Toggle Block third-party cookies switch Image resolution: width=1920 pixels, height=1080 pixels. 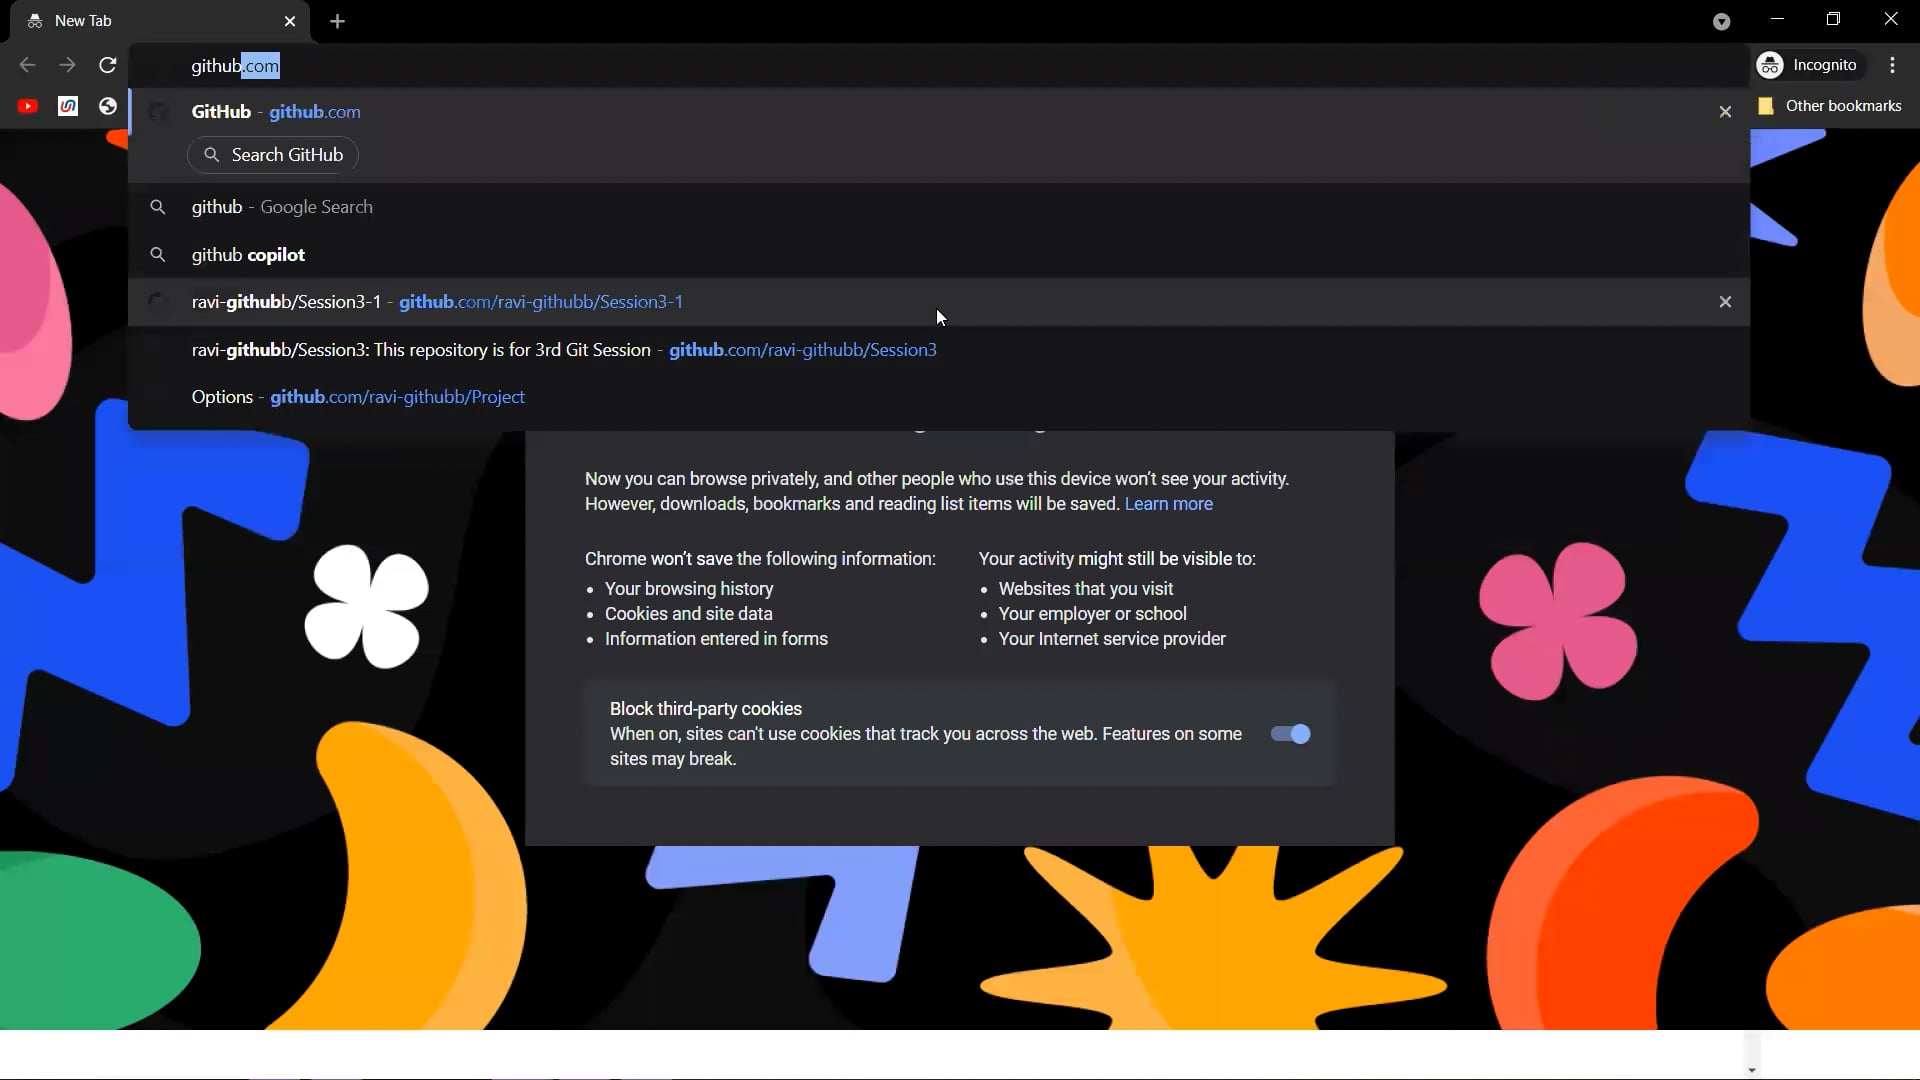click(x=1290, y=734)
